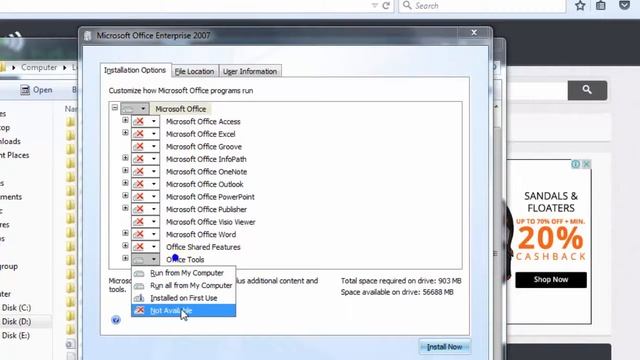Expand the Microsoft Office Excel tree node

point(125,133)
